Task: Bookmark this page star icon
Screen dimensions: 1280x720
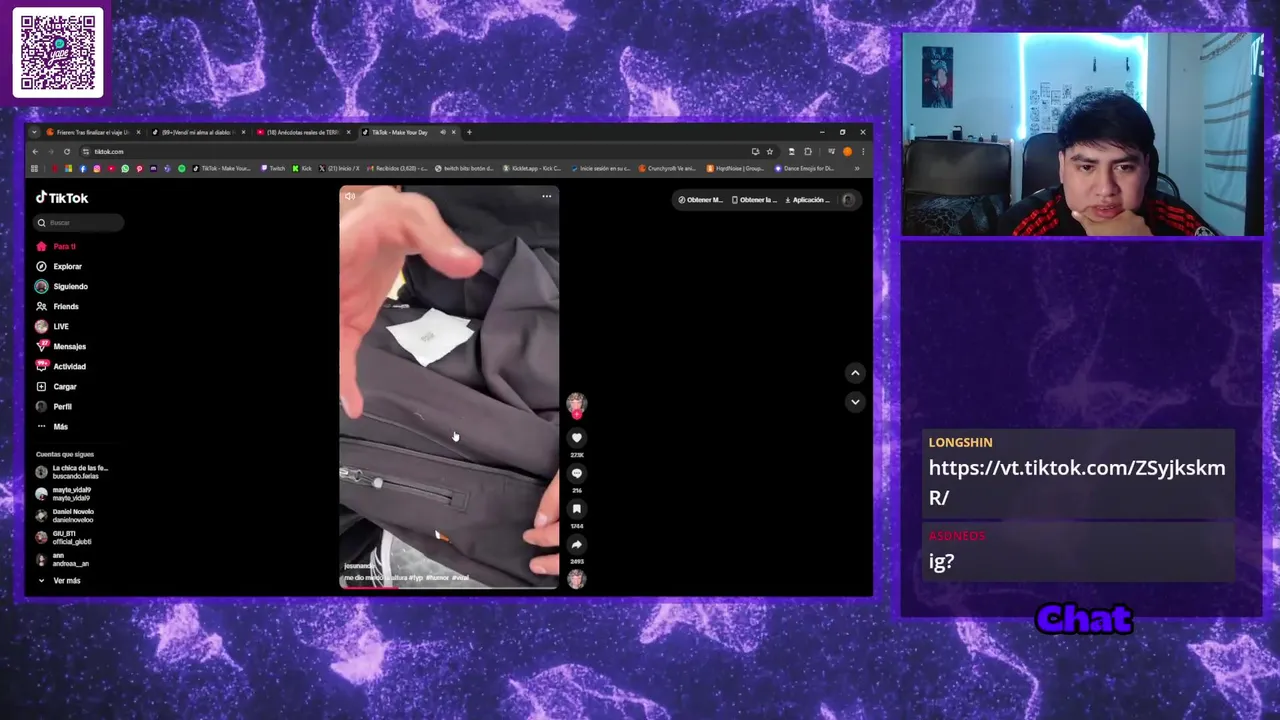Action: point(770,152)
